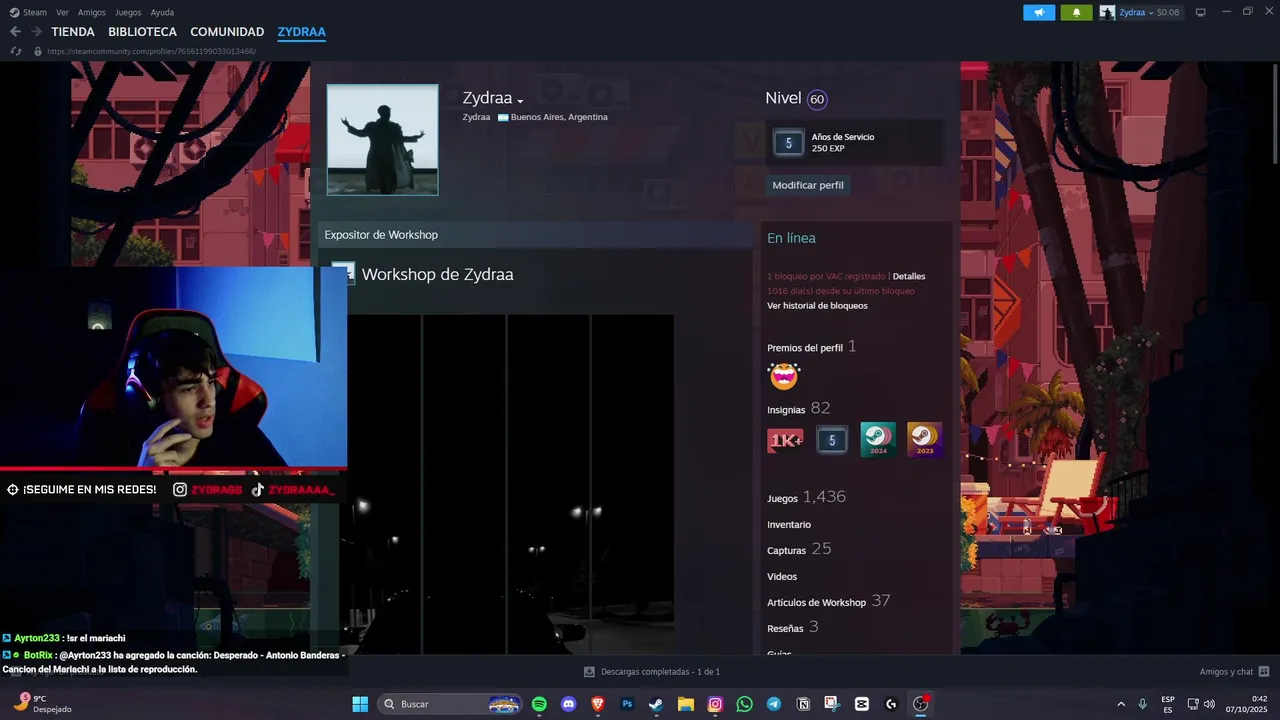Expand the Zydraa profile name dropdown arrow
Viewport: 1280px width, 720px height.
pos(520,101)
